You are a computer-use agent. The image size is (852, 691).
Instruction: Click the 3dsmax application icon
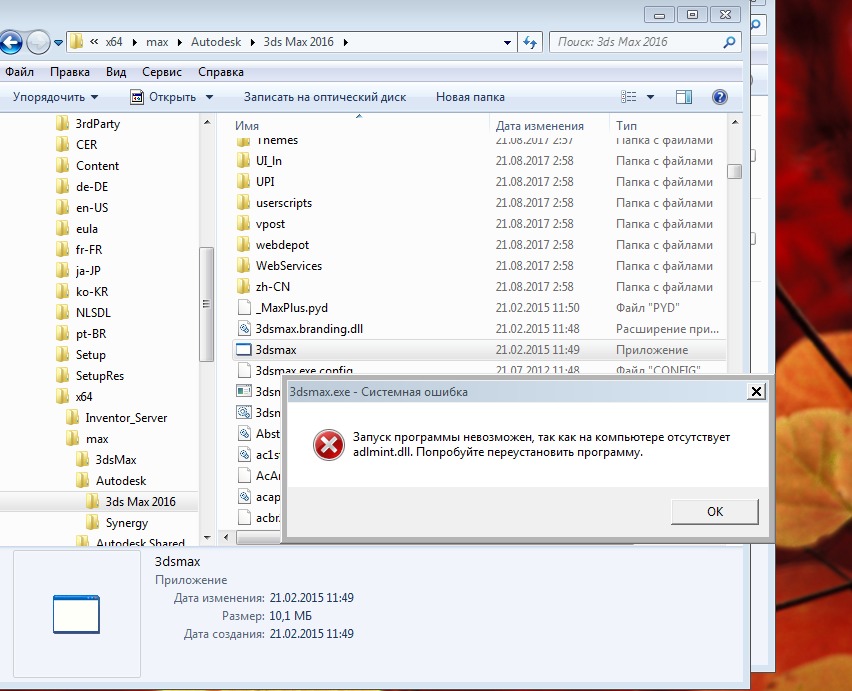(244, 350)
